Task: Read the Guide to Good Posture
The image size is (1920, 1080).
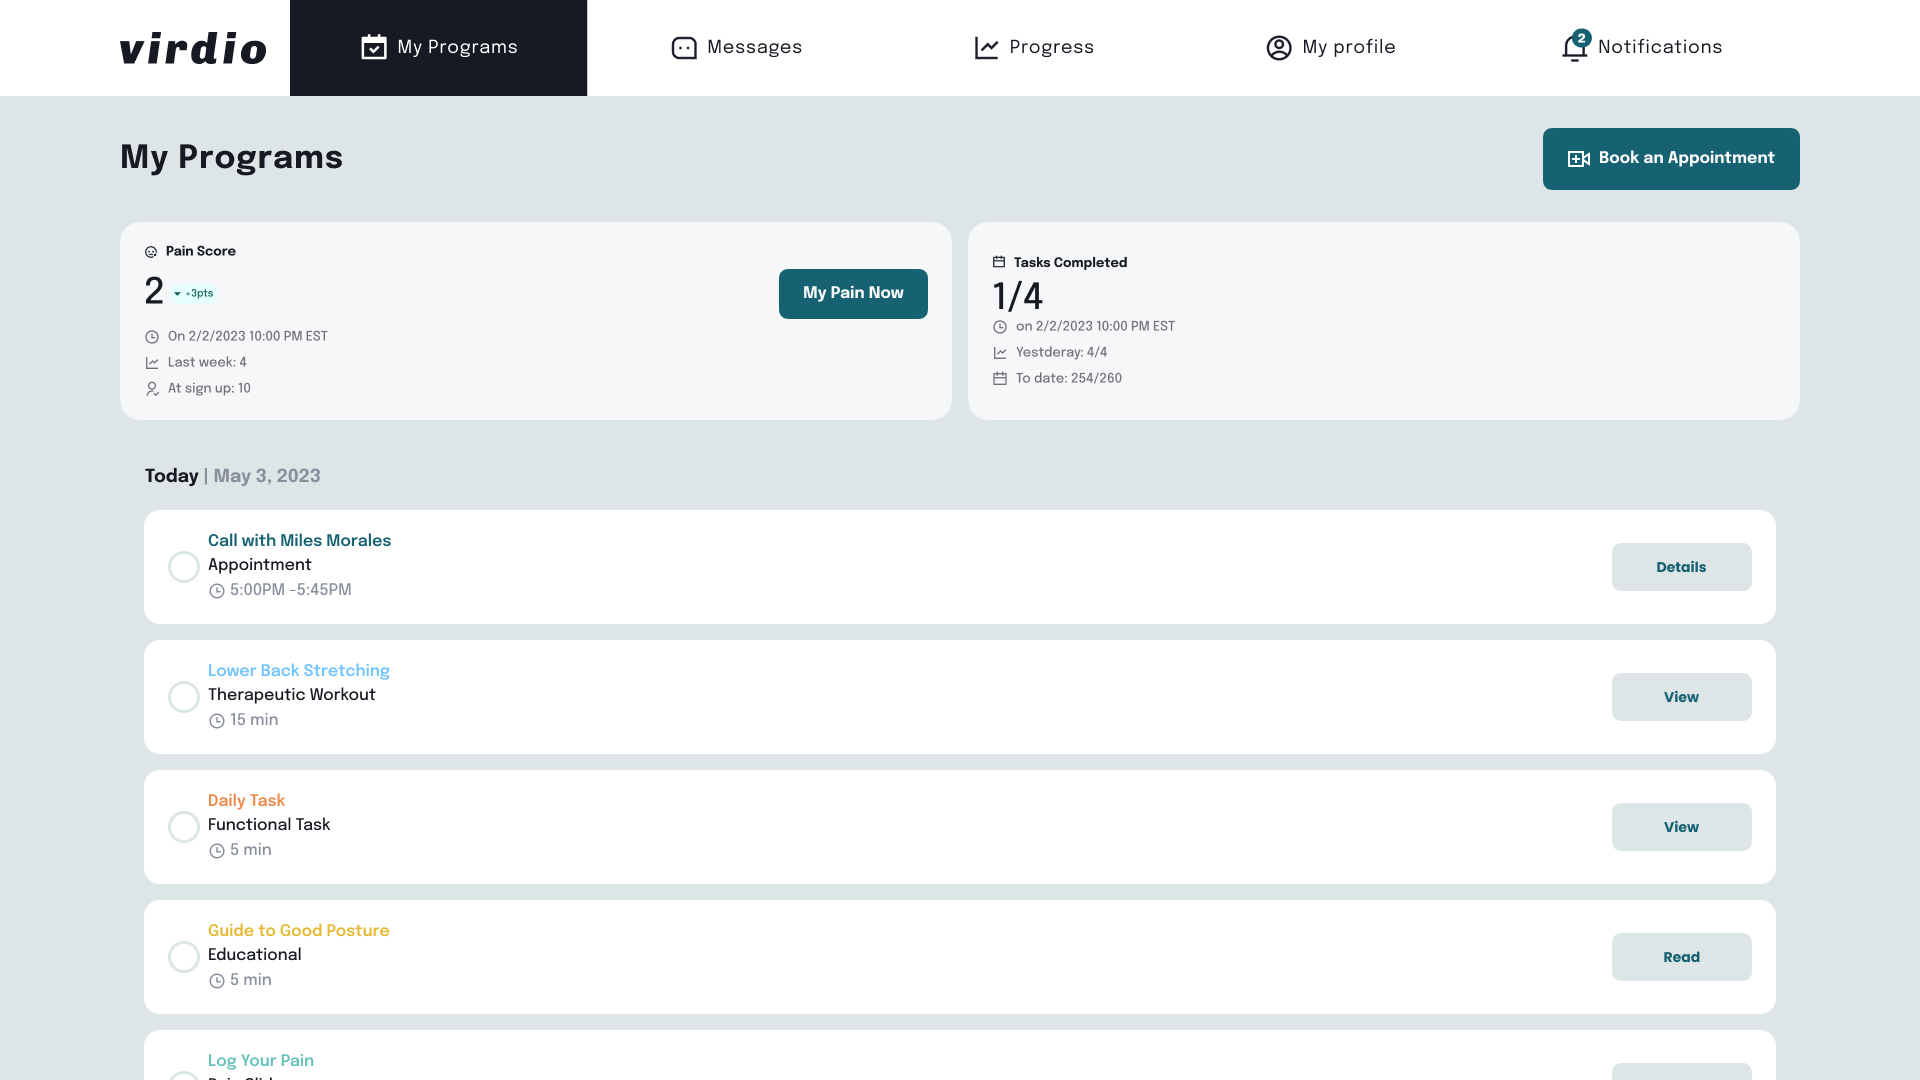Action: (1680, 957)
